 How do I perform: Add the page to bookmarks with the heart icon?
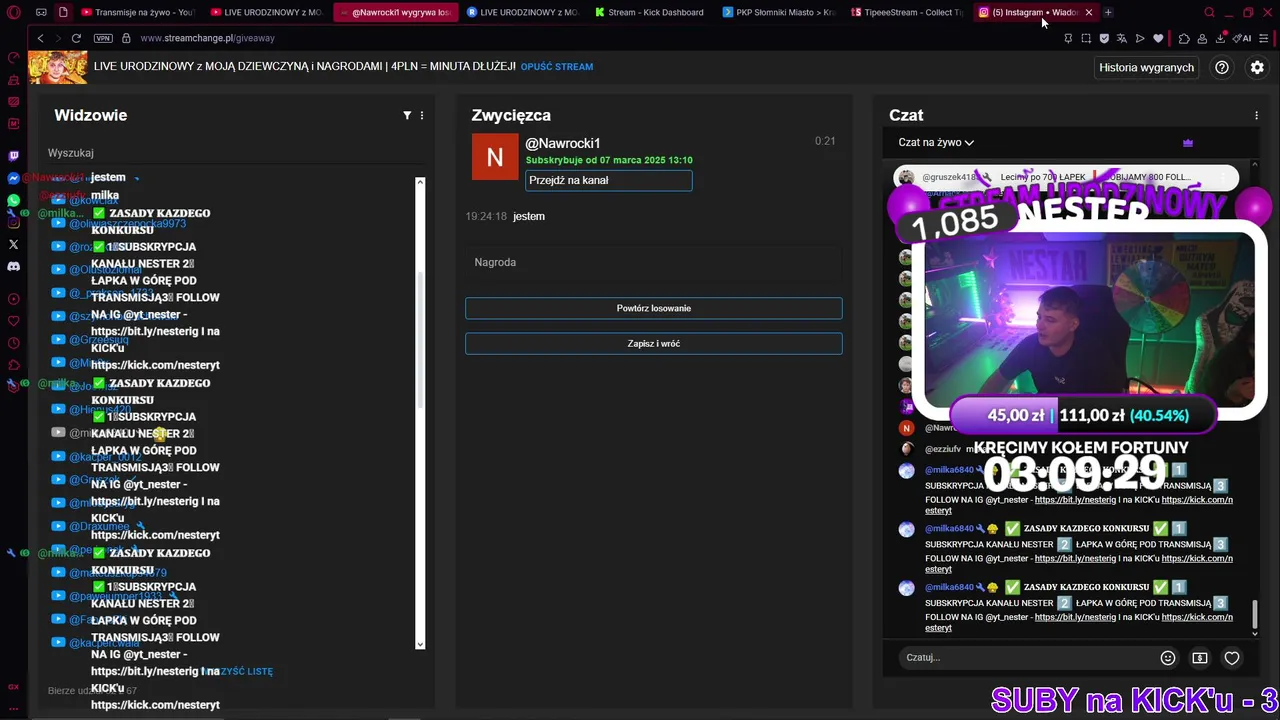point(1158,38)
